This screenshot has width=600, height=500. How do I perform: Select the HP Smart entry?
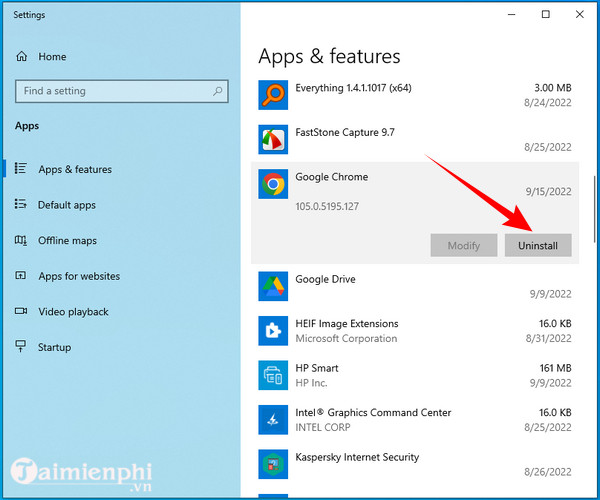point(415,375)
